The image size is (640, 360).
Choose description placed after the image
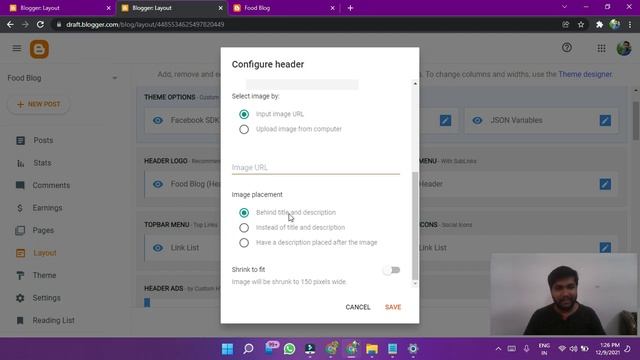click(x=244, y=243)
